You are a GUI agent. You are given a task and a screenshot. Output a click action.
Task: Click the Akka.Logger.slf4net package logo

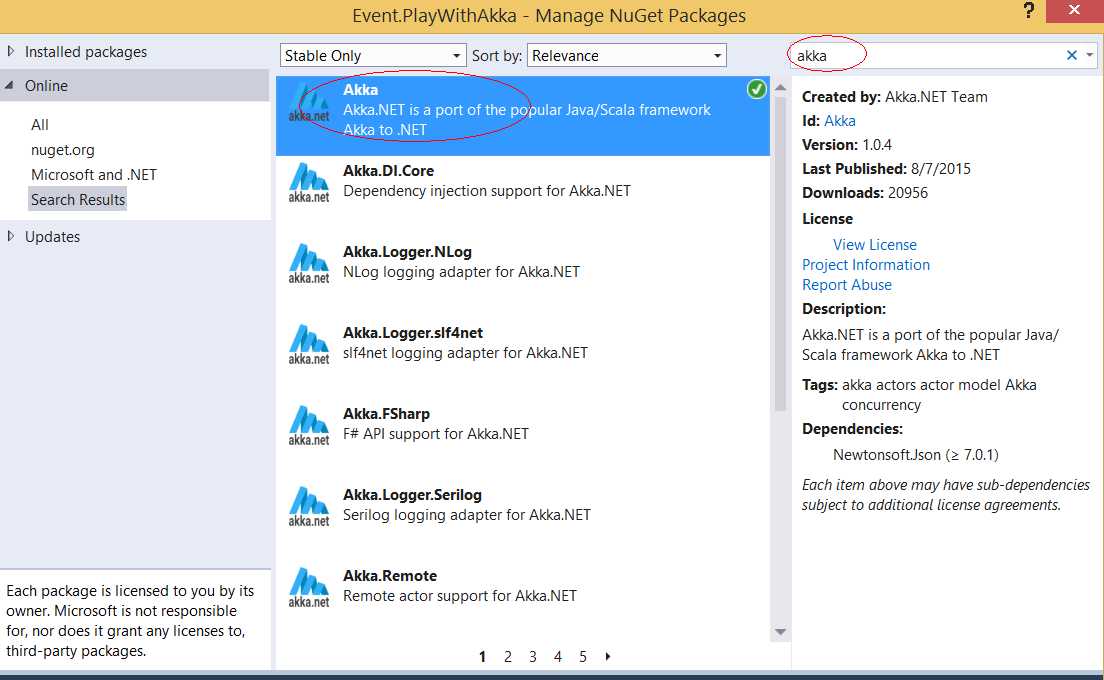click(x=309, y=345)
